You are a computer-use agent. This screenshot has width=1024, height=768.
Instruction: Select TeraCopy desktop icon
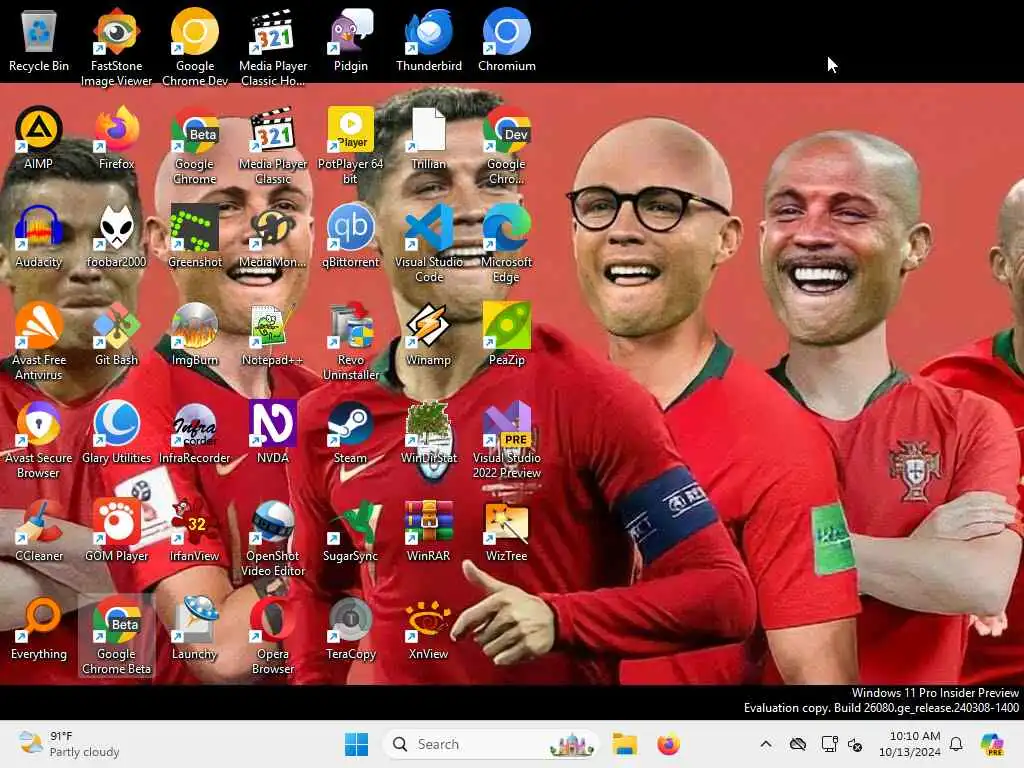click(x=351, y=628)
